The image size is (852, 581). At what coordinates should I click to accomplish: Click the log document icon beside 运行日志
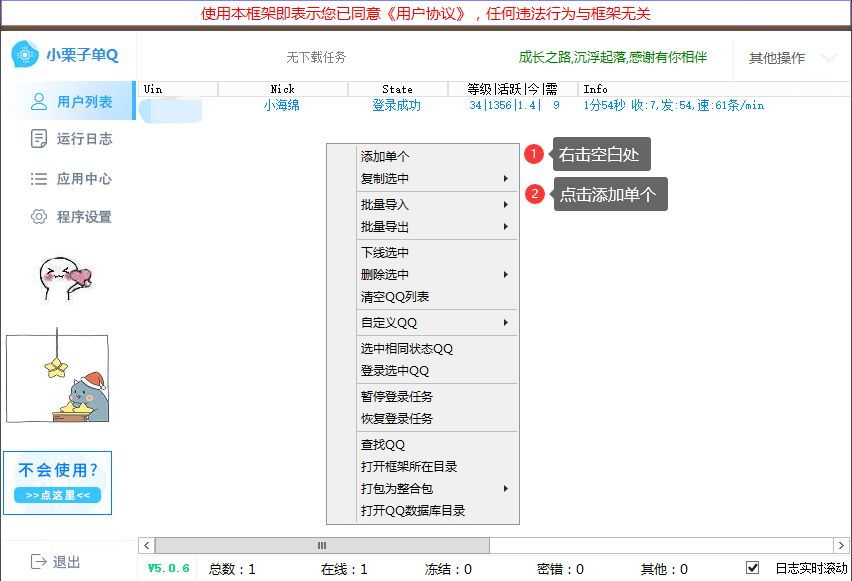[x=39, y=139]
